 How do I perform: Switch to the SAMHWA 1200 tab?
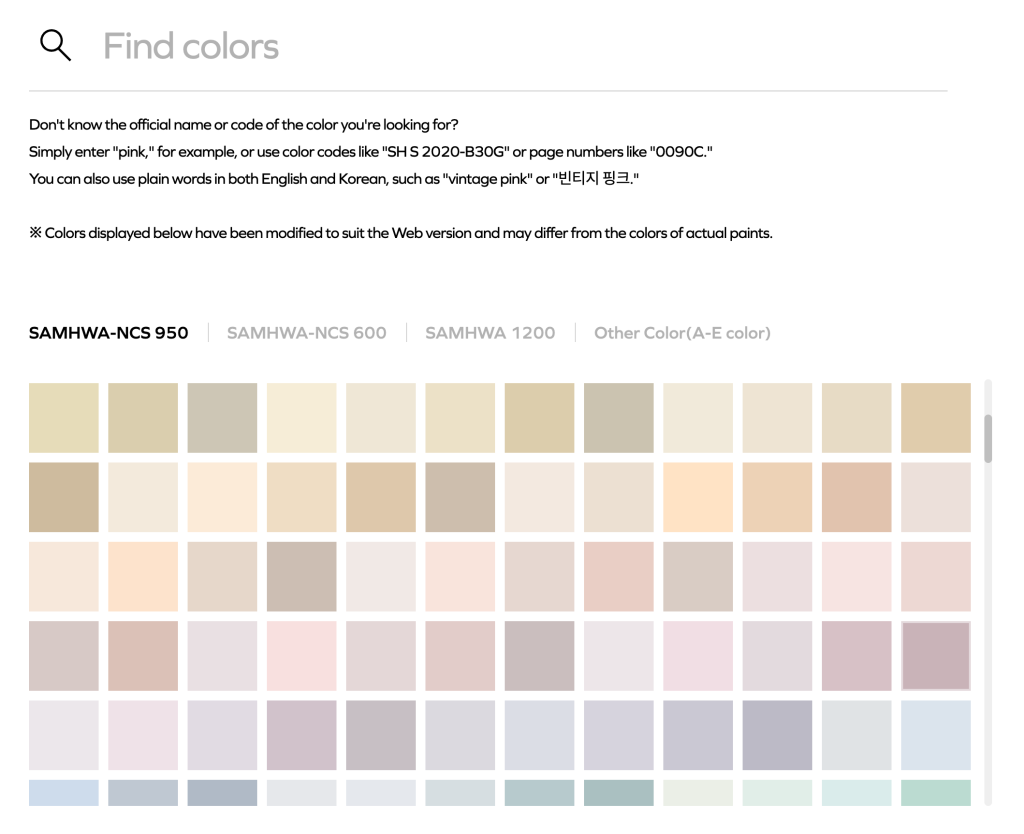tap(490, 332)
